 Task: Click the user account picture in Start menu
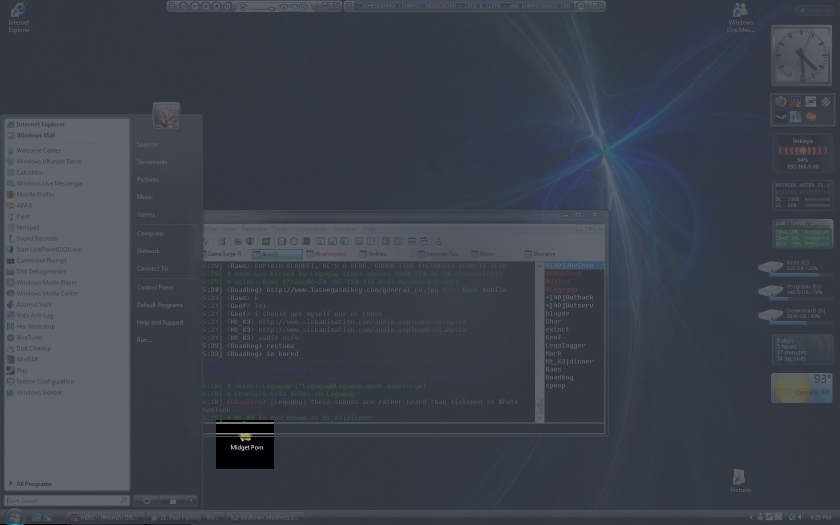pyautogui.click(x=166, y=116)
